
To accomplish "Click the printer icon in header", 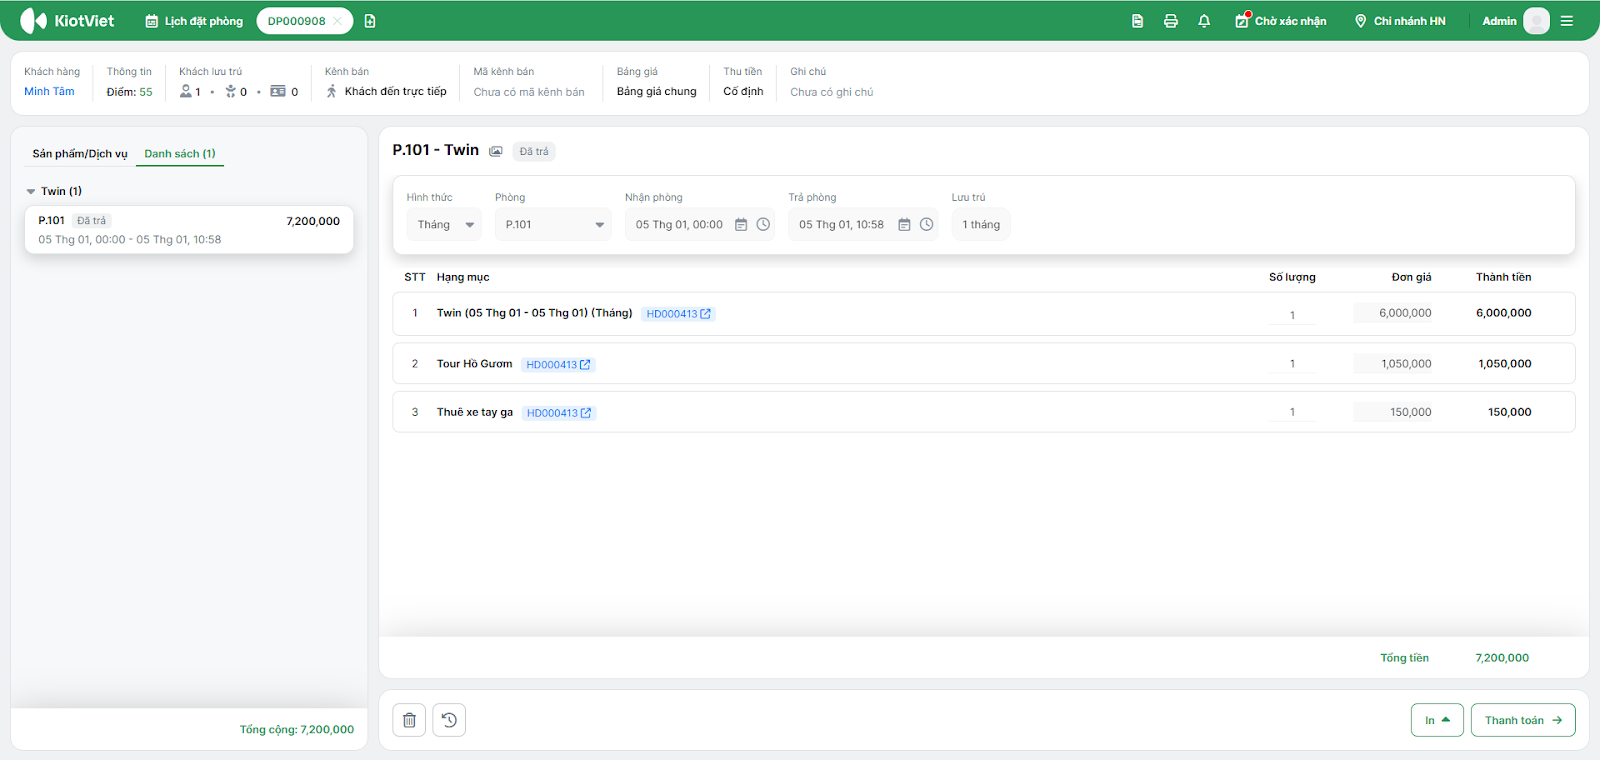I will pyautogui.click(x=1171, y=21).
